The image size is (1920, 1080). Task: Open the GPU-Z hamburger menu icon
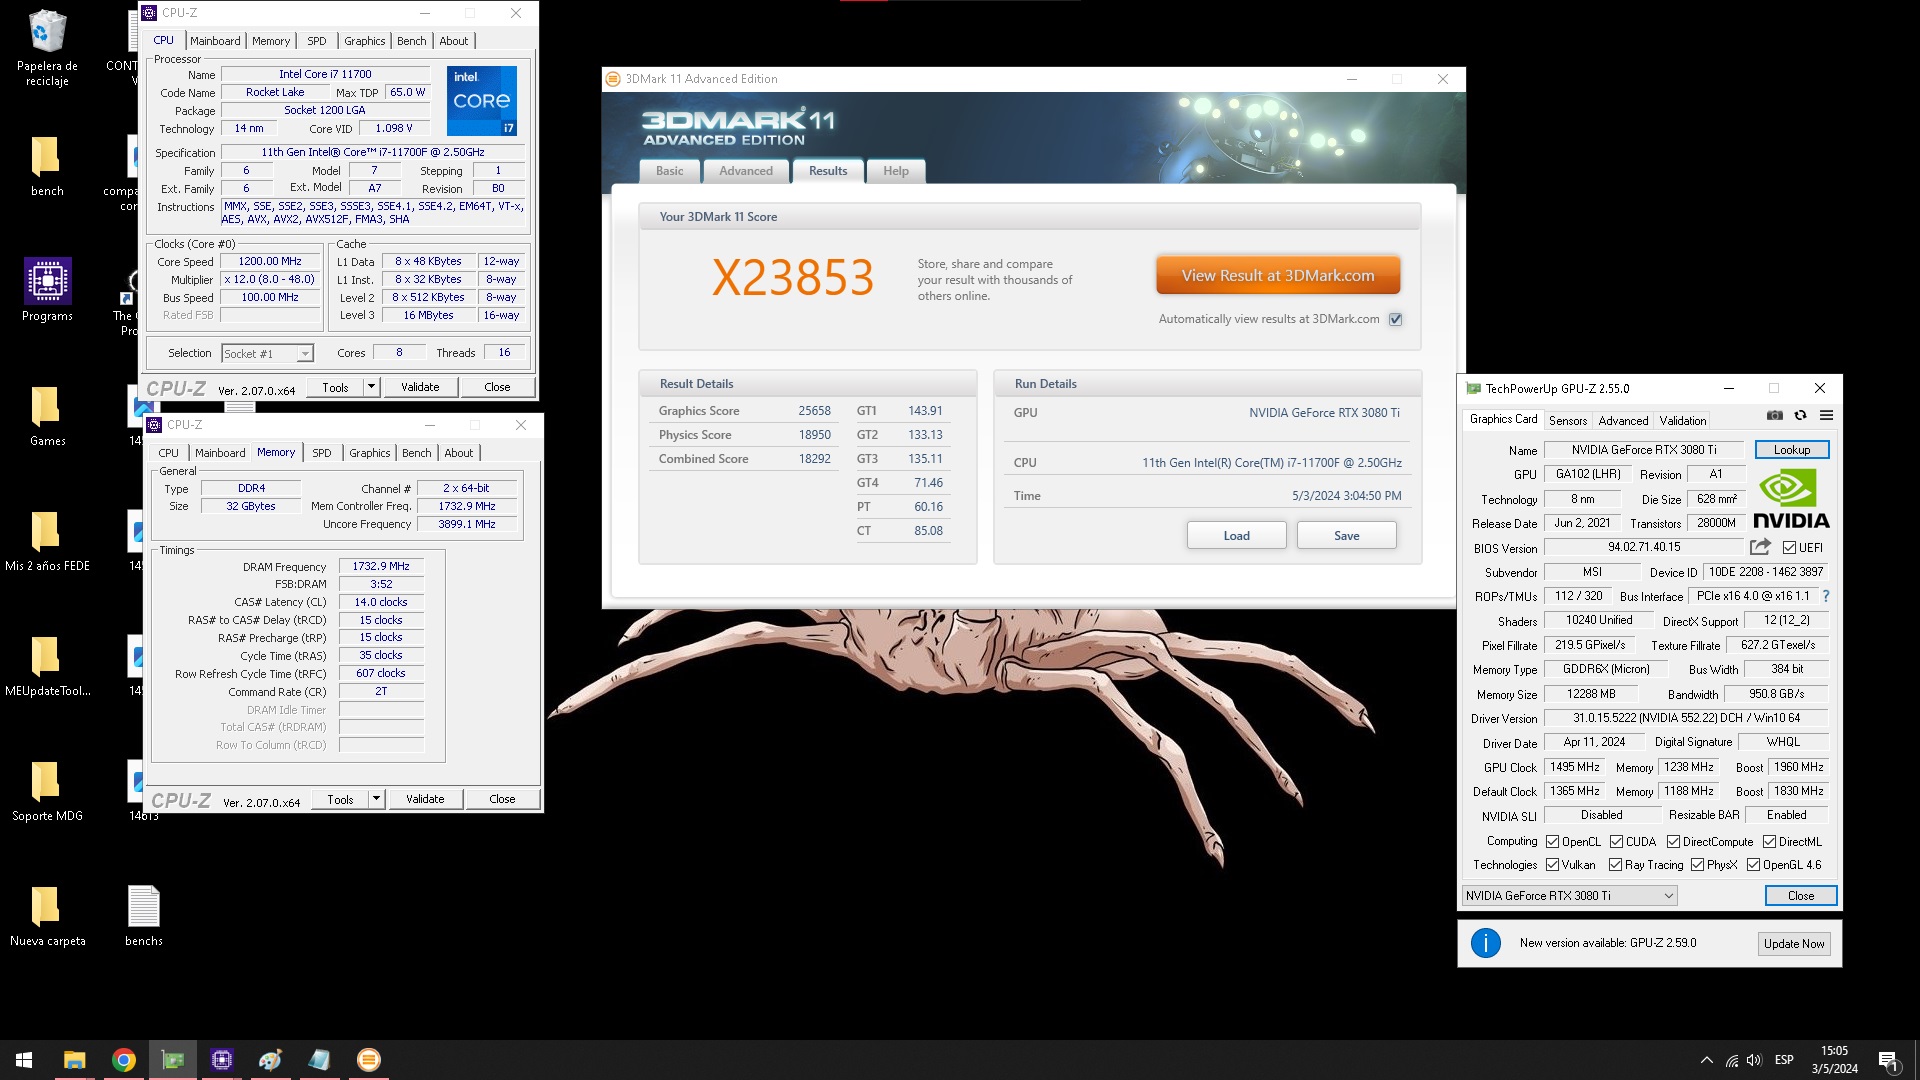[x=1826, y=415]
